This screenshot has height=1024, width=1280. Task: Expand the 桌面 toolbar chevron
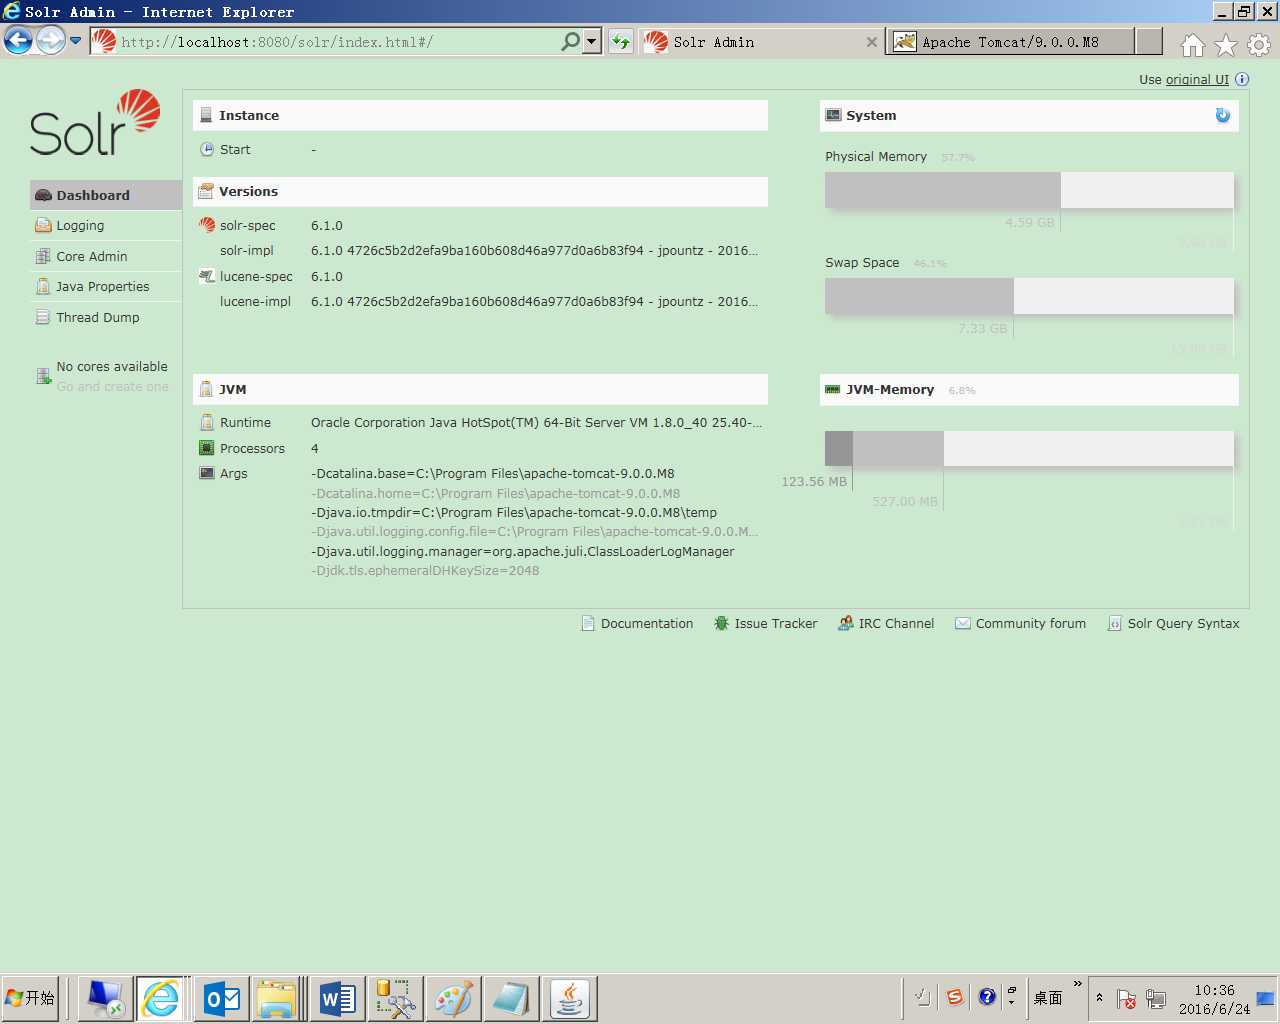click(1078, 984)
